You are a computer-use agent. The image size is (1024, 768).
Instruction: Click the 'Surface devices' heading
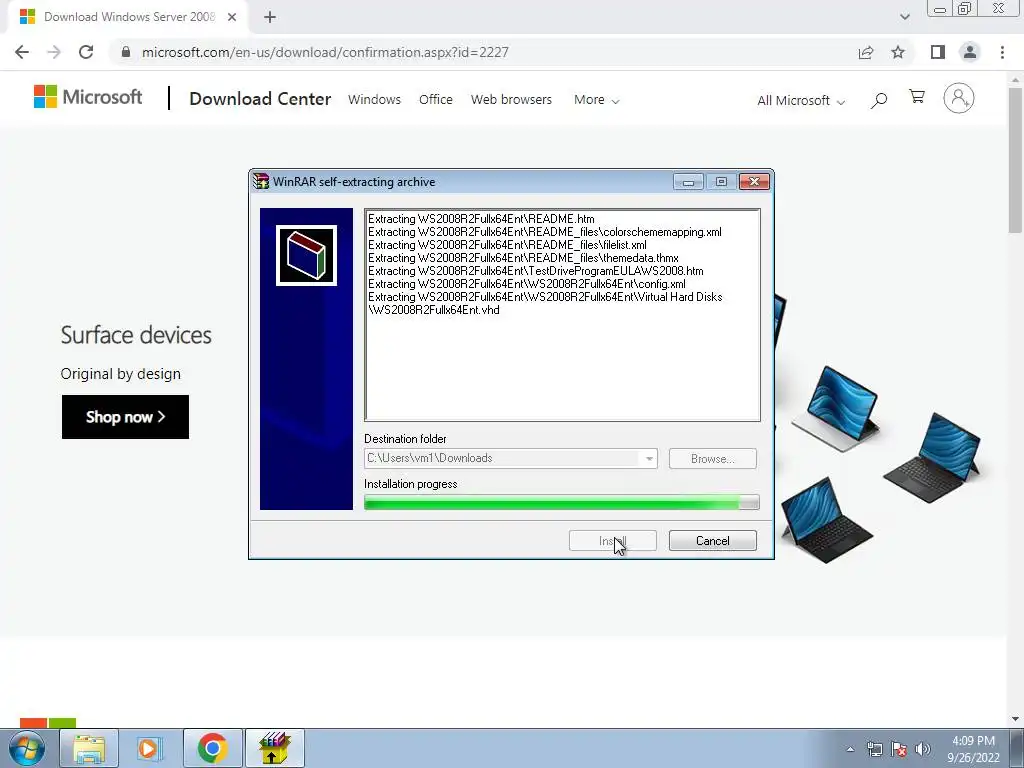pyautogui.click(x=136, y=335)
